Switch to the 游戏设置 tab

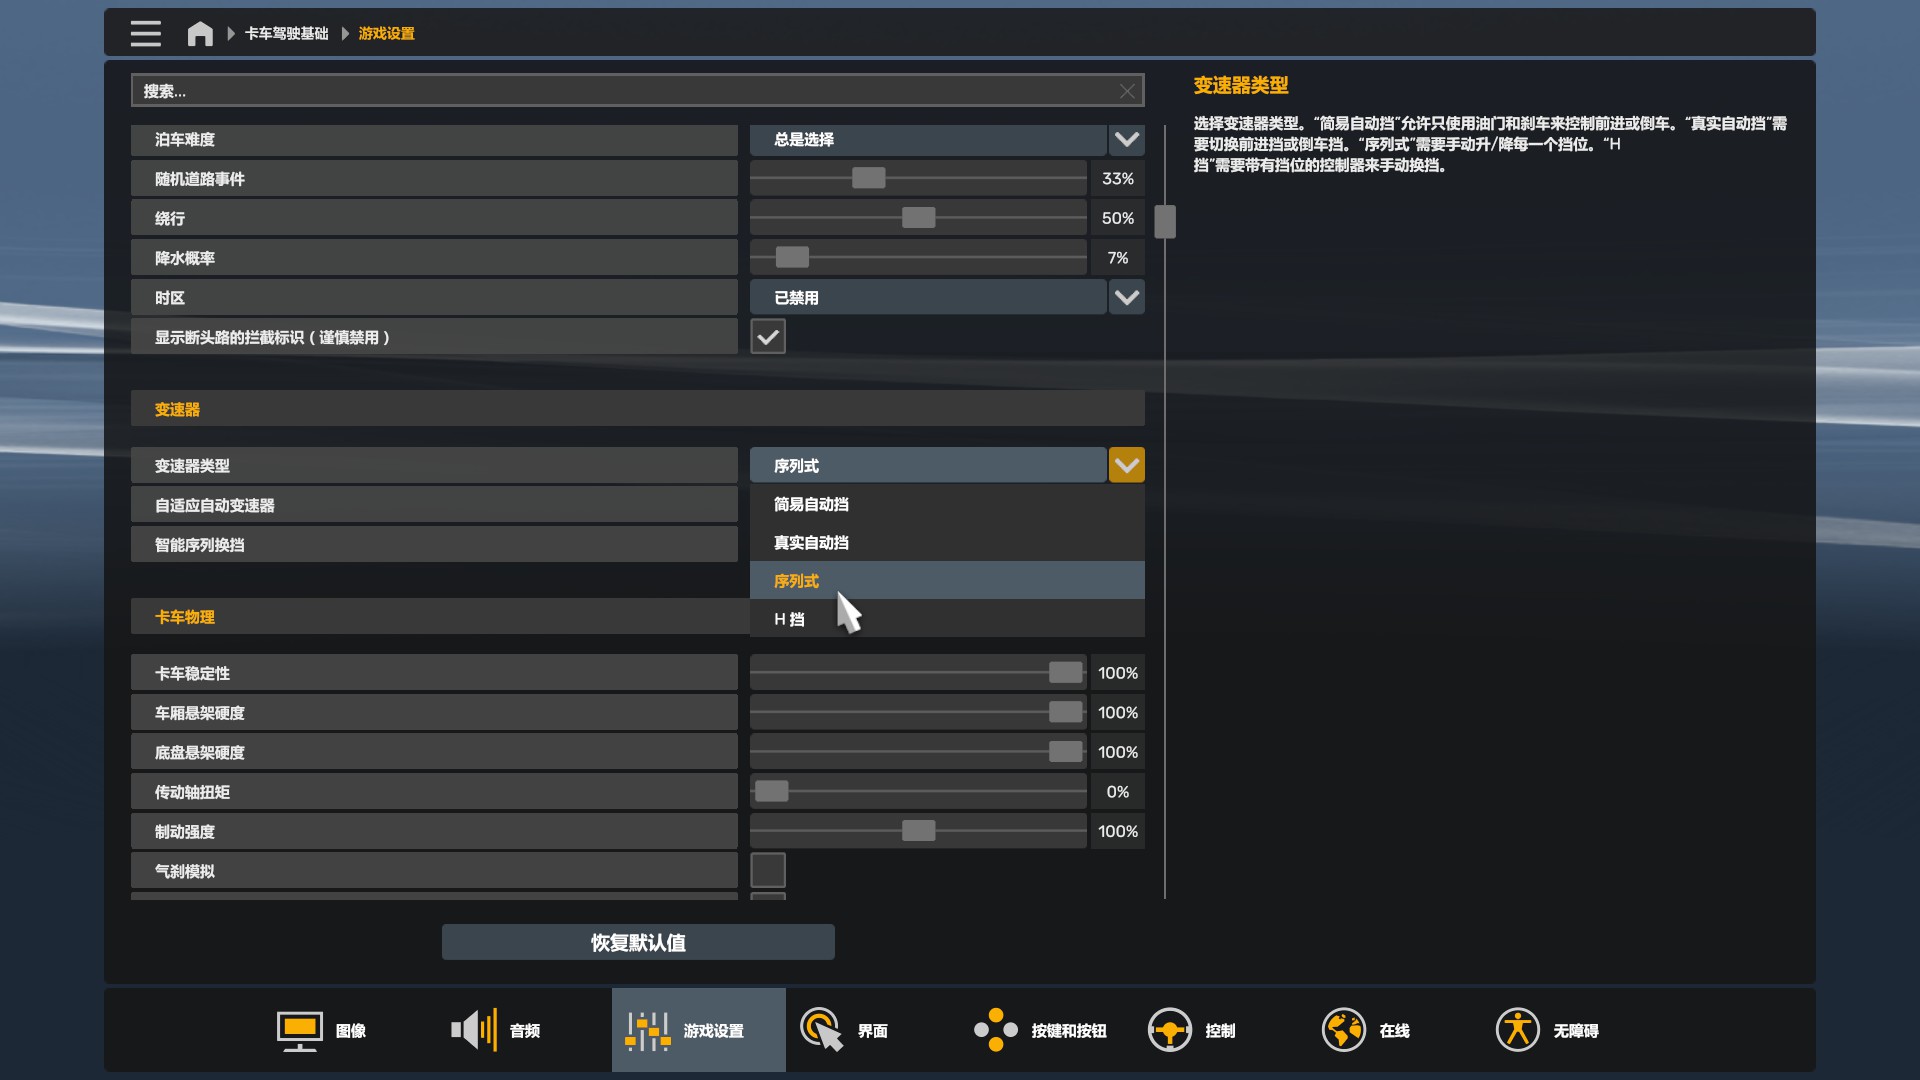[x=698, y=1030]
